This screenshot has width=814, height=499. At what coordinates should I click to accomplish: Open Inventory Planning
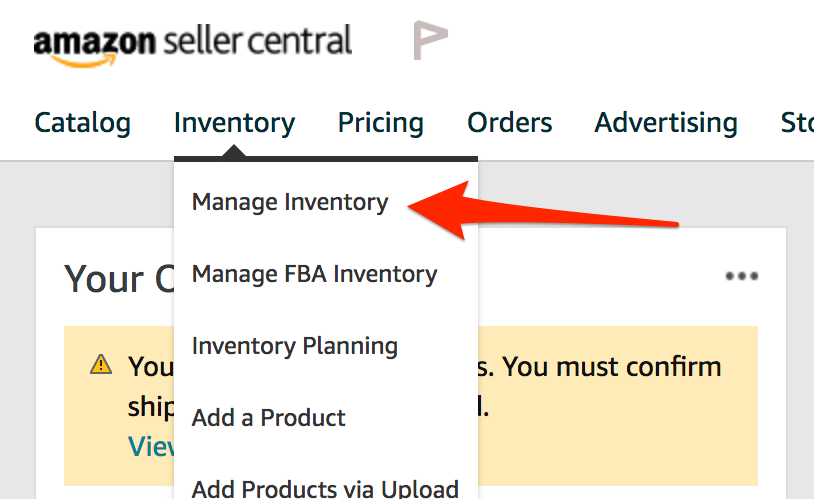click(295, 346)
